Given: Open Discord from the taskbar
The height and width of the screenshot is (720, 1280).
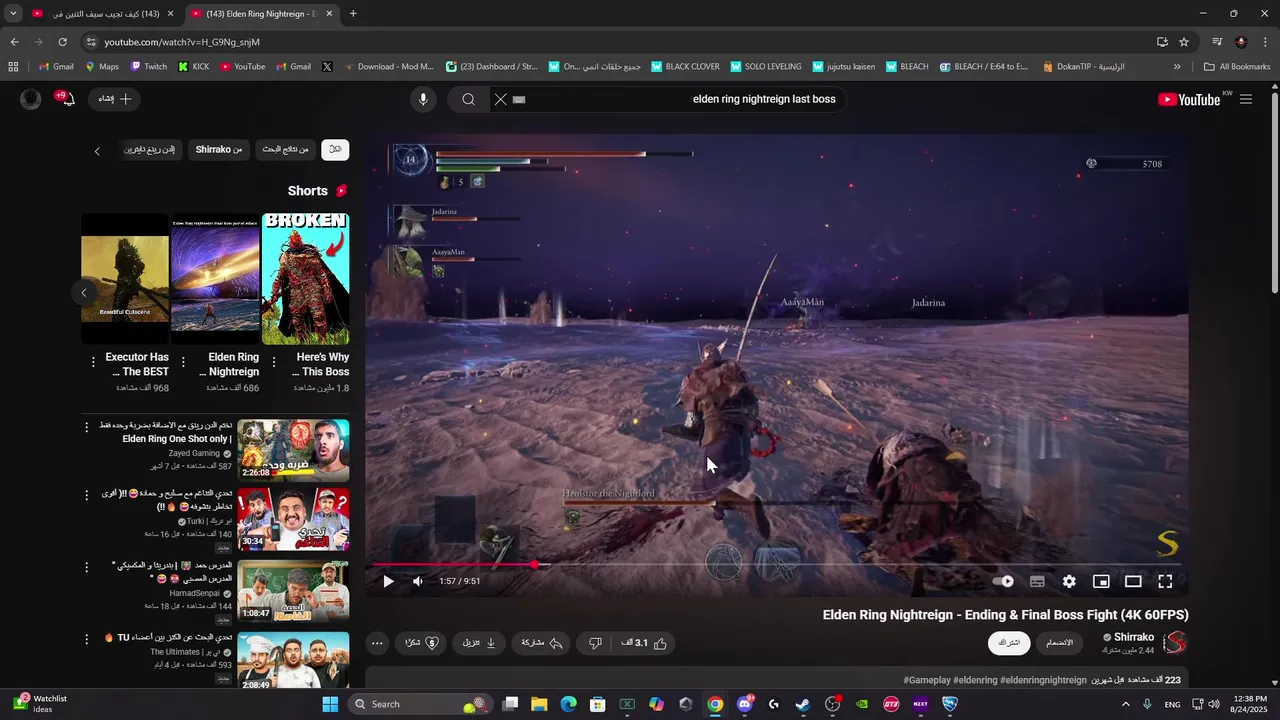Looking at the screenshot, I should point(744,704).
